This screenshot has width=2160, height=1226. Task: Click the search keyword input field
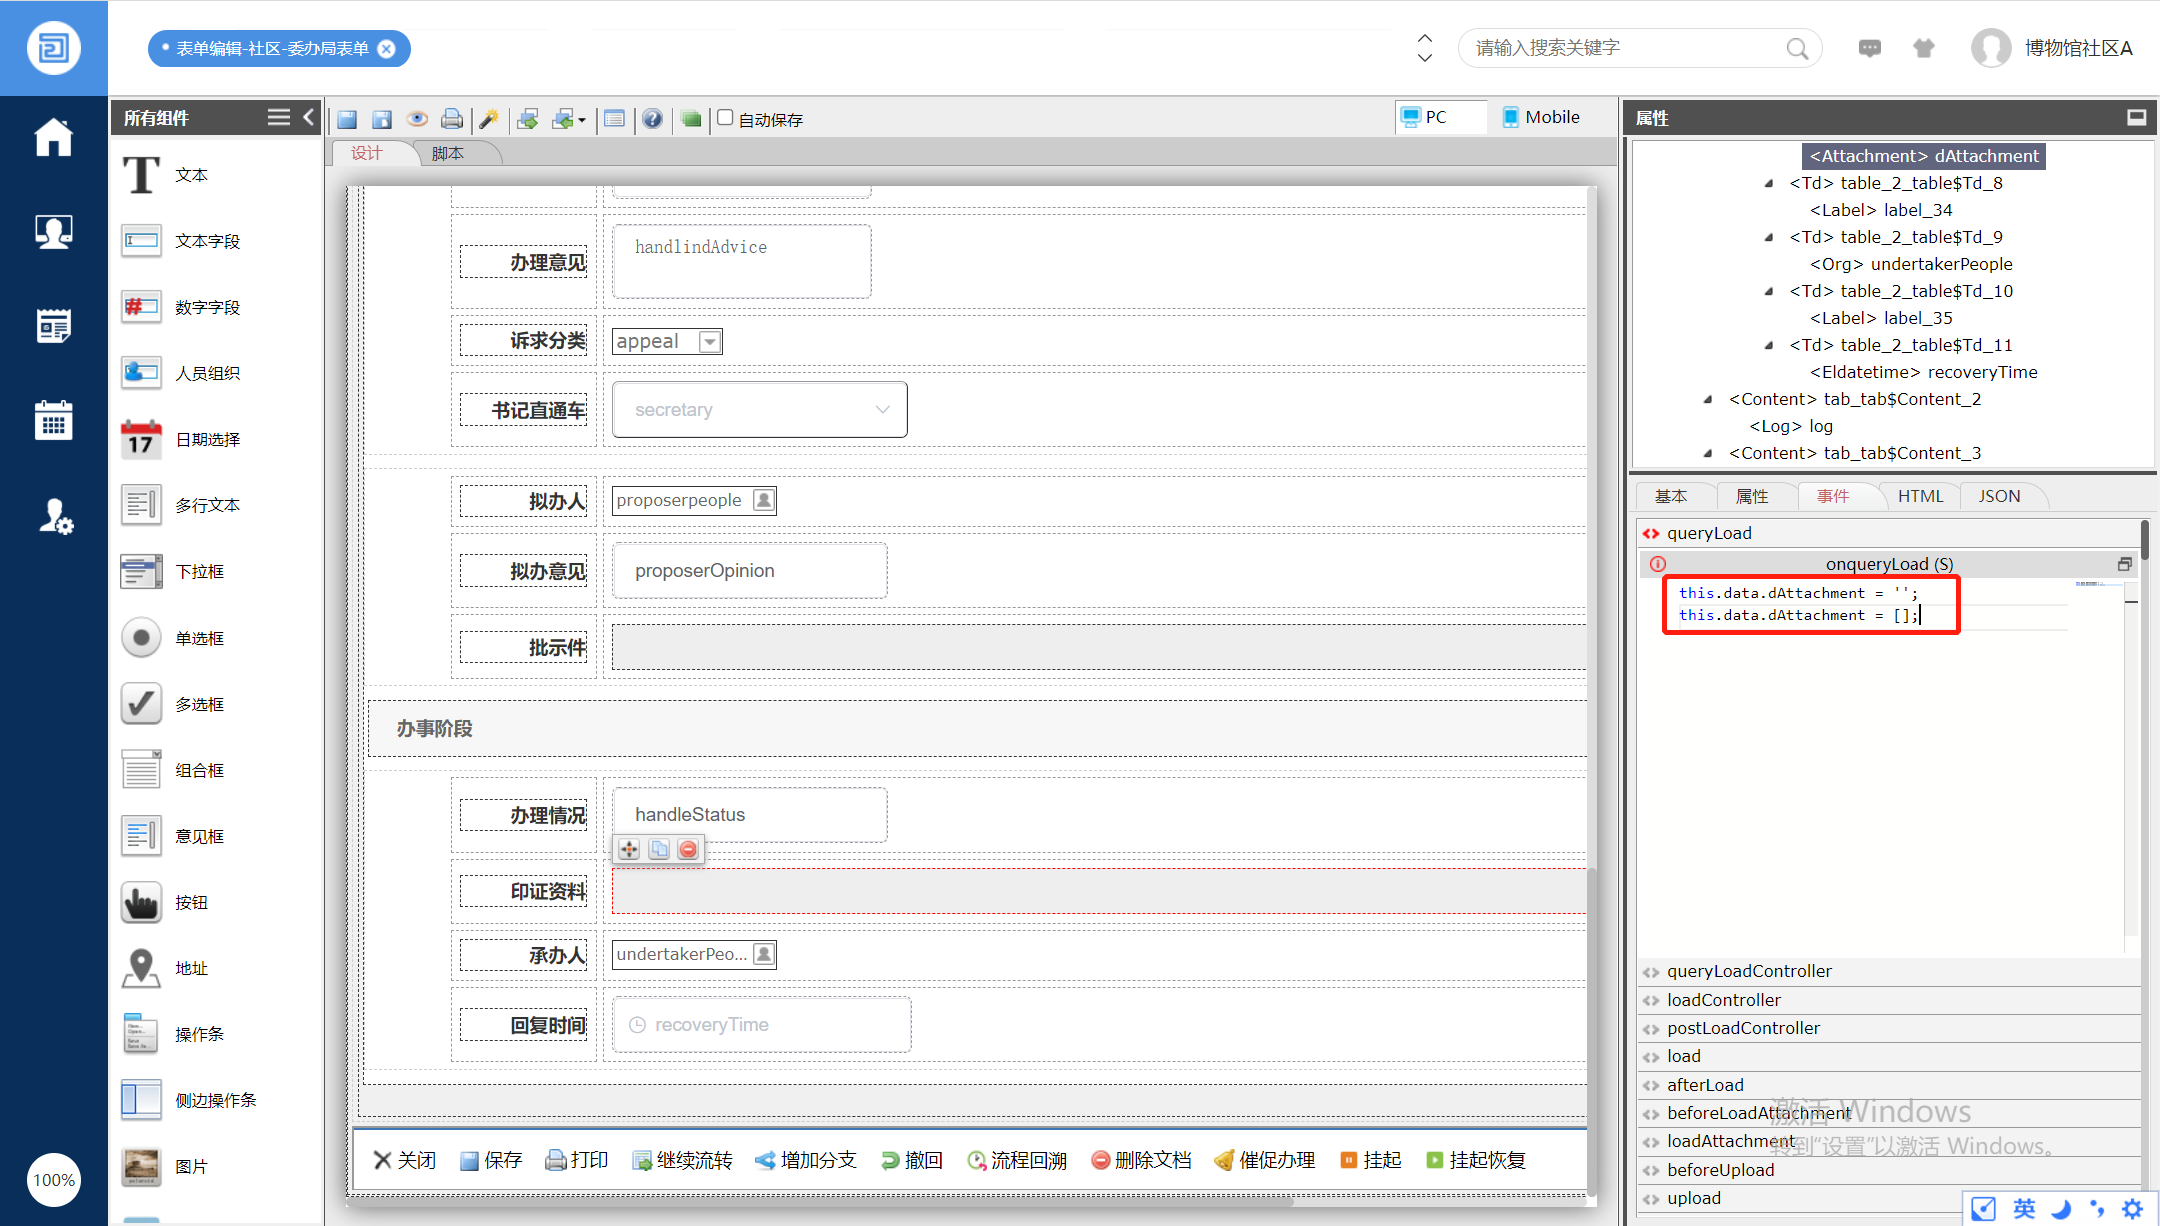click(1625, 48)
